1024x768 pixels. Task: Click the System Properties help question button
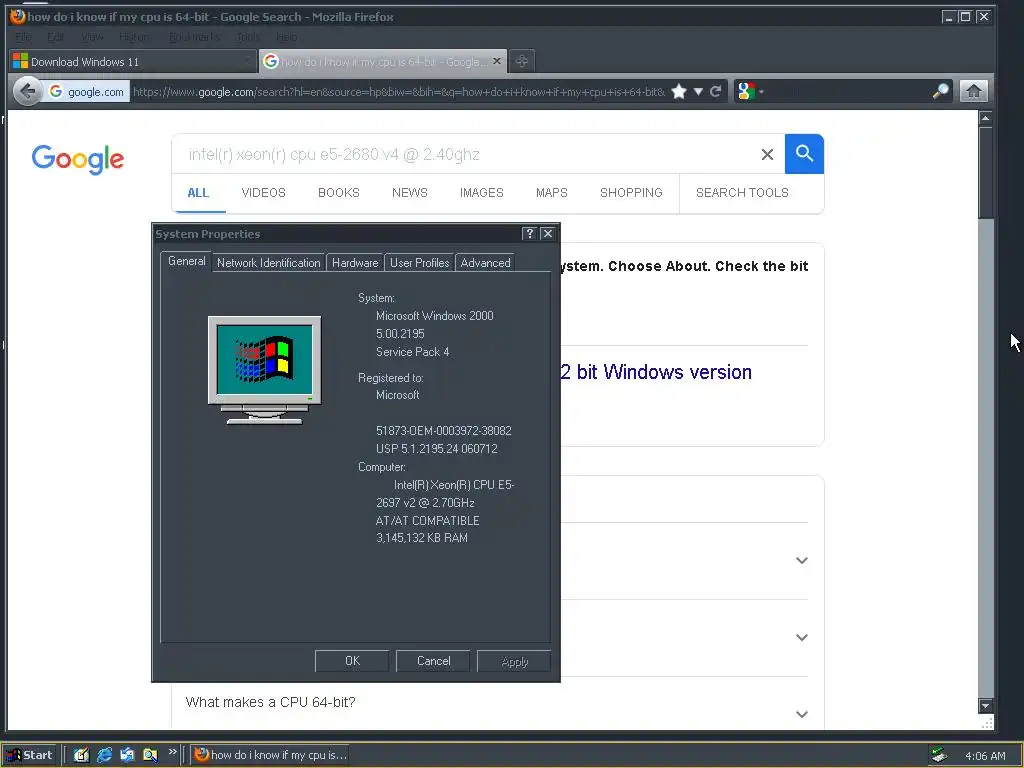click(x=530, y=233)
